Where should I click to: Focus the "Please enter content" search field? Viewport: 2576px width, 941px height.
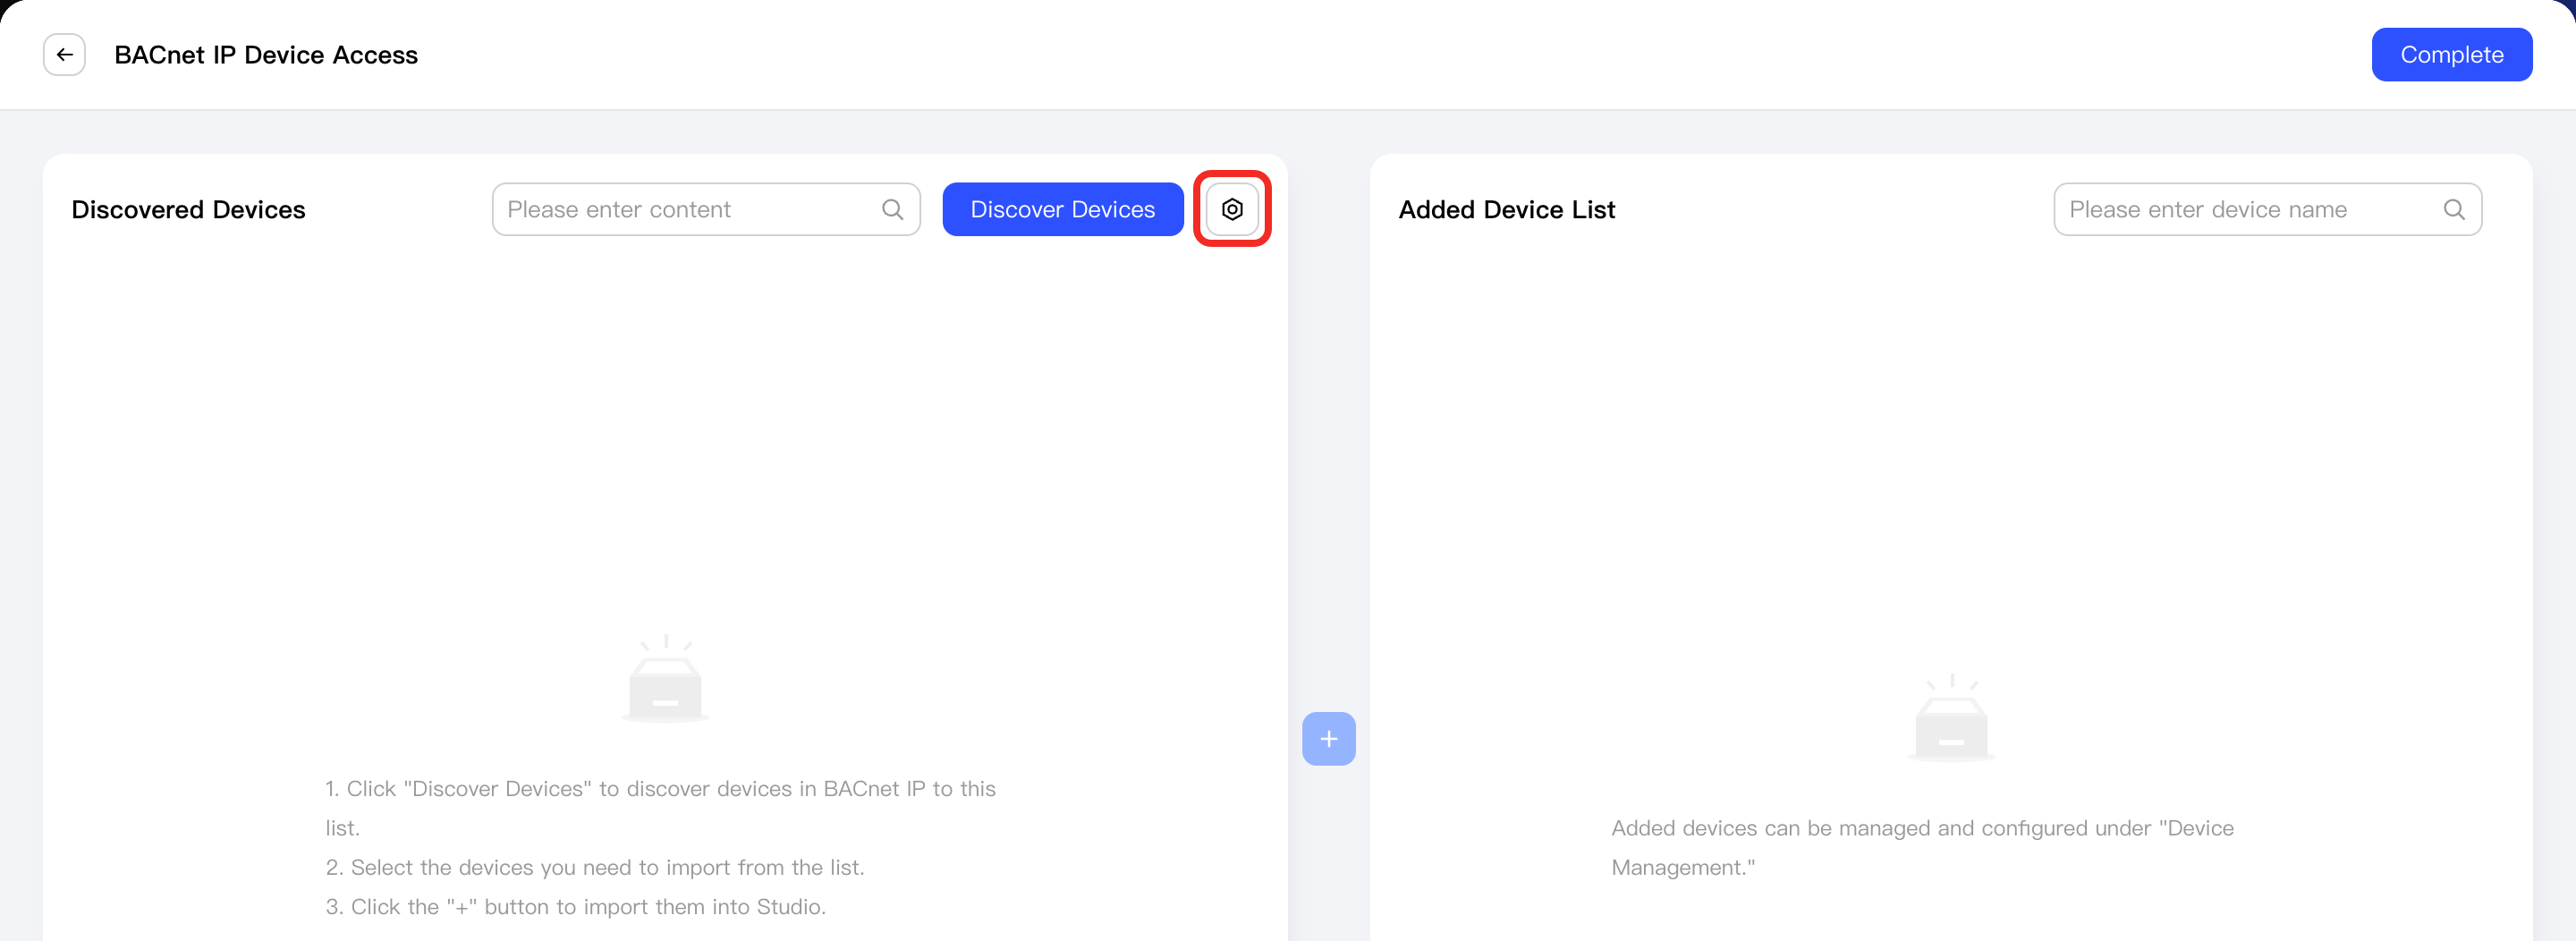pyautogui.click(x=706, y=209)
